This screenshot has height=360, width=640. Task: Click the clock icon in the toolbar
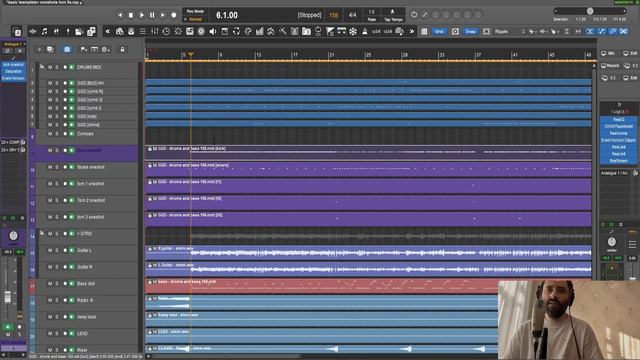166,31
